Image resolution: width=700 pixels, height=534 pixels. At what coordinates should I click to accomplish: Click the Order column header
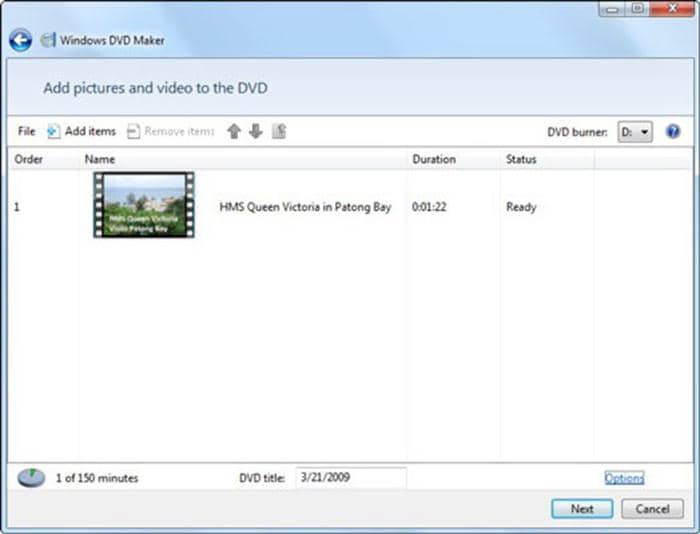tap(29, 159)
